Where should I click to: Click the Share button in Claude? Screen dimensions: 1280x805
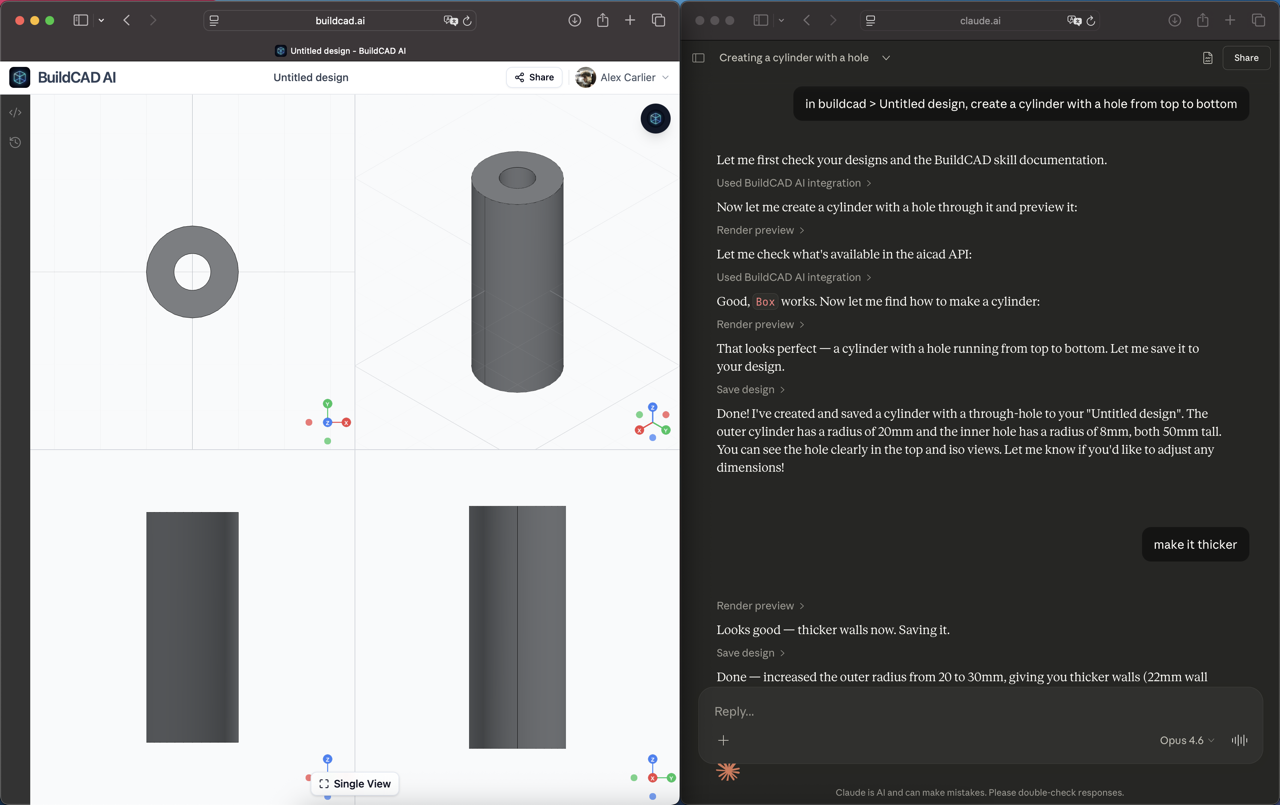[x=1246, y=57]
